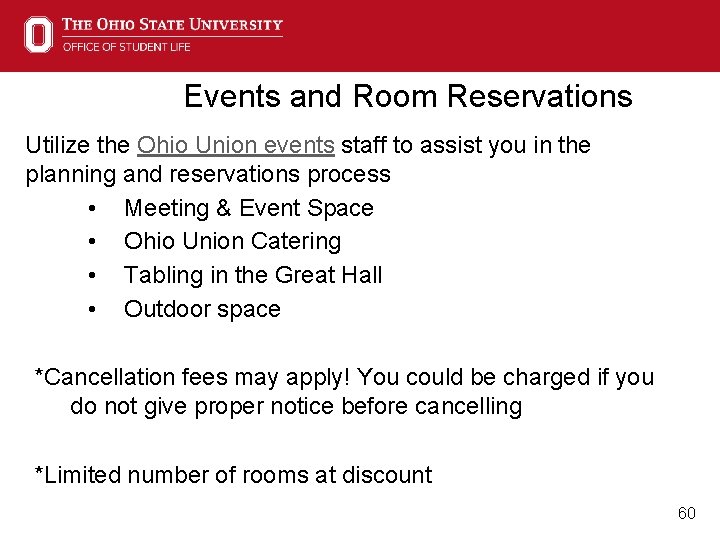Select the Tabling in the Great Hall item

click(x=253, y=275)
